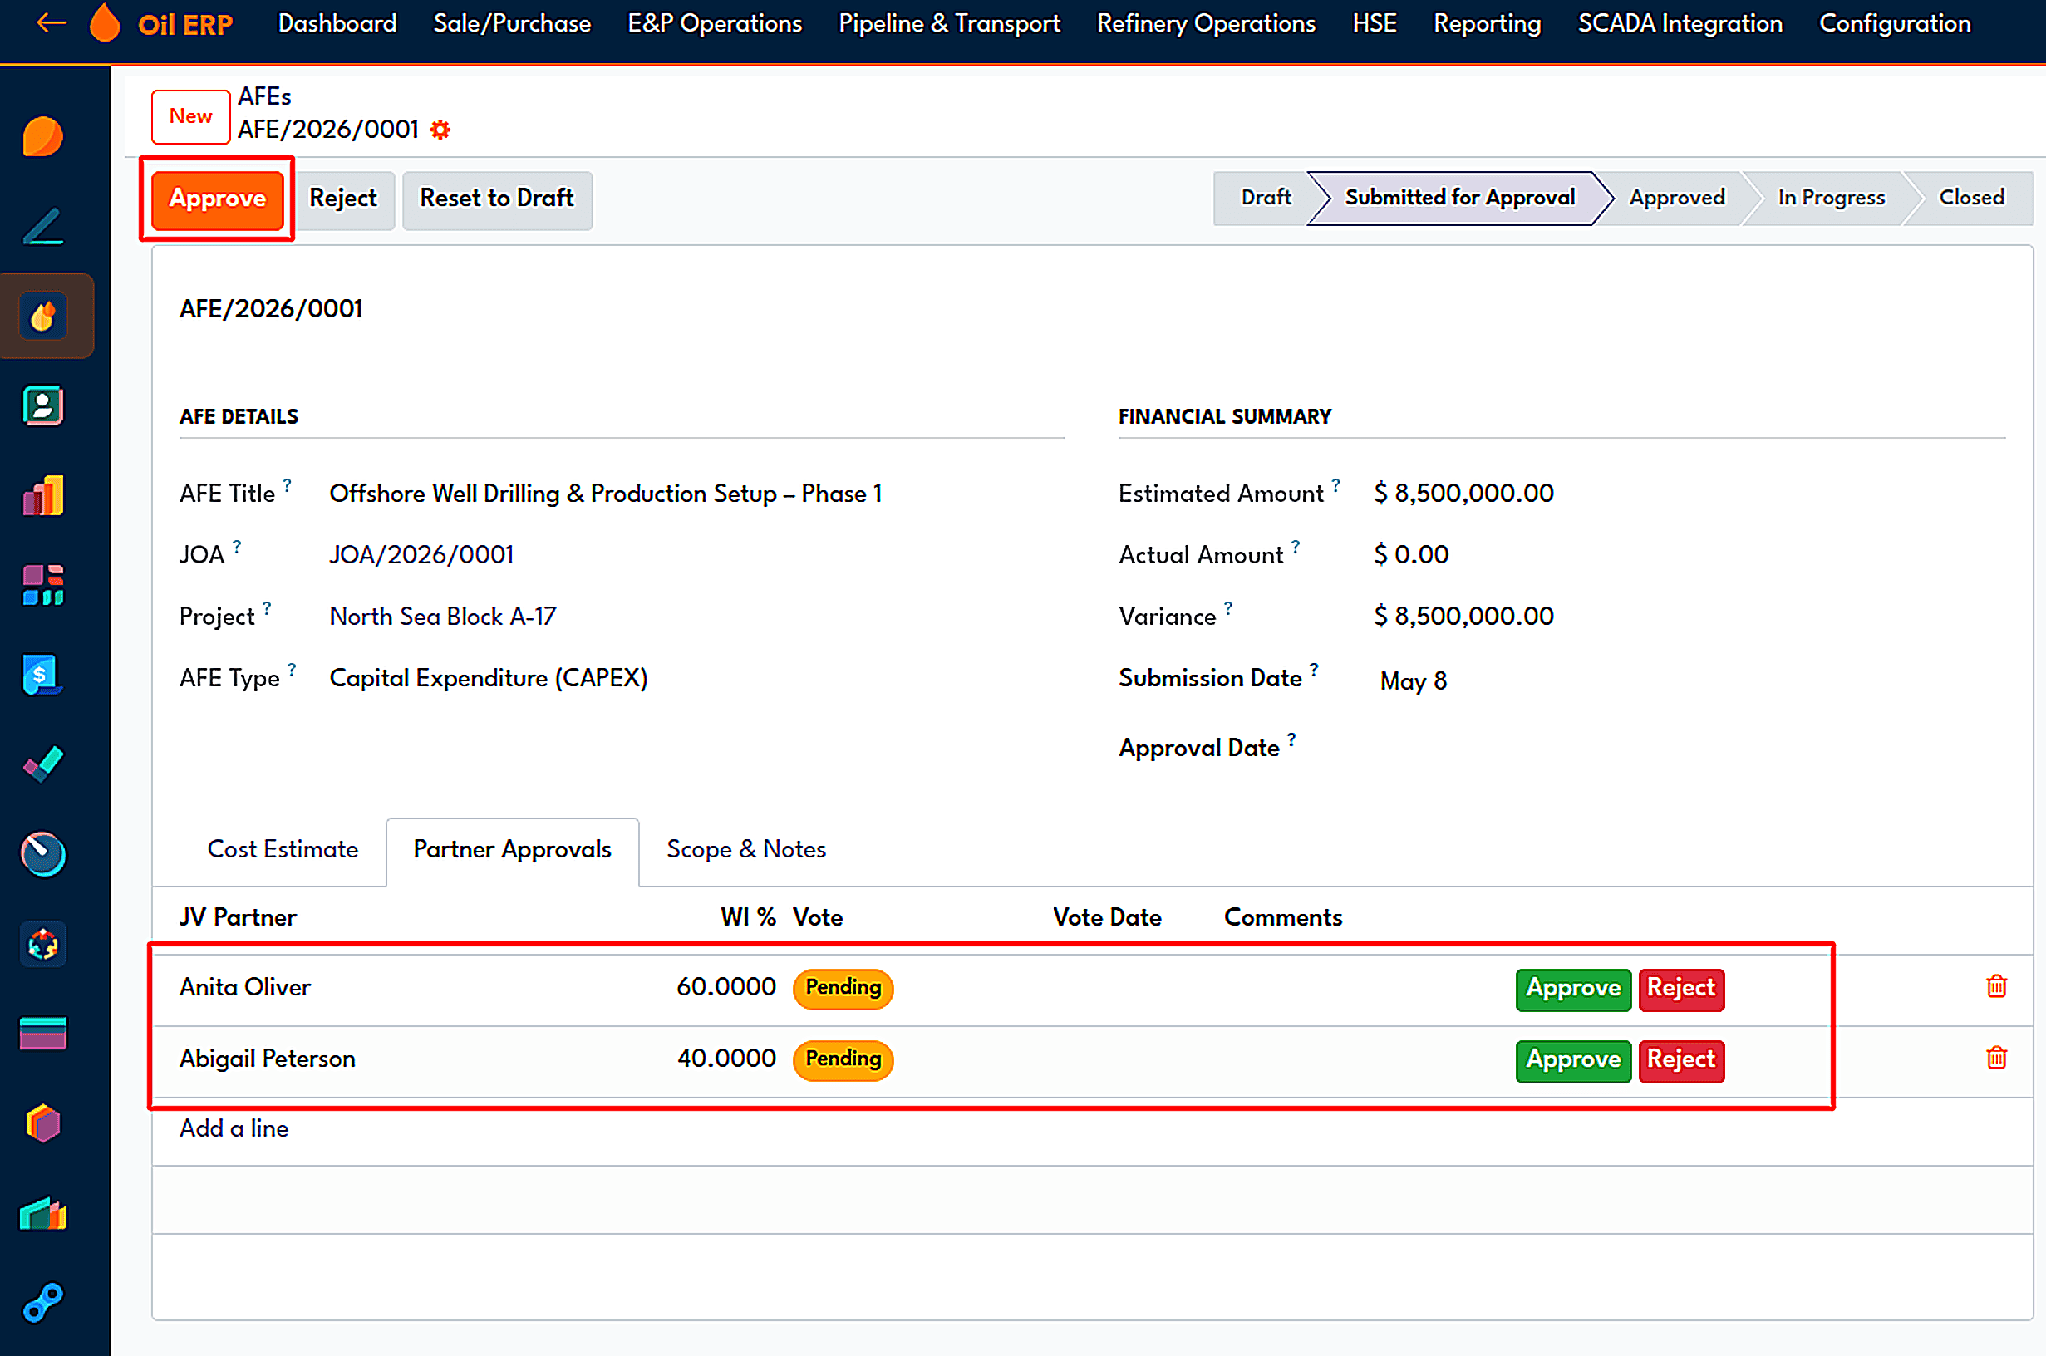Open the orange circle app in sidebar
The width and height of the screenshot is (2046, 1356).
coord(43,137)
